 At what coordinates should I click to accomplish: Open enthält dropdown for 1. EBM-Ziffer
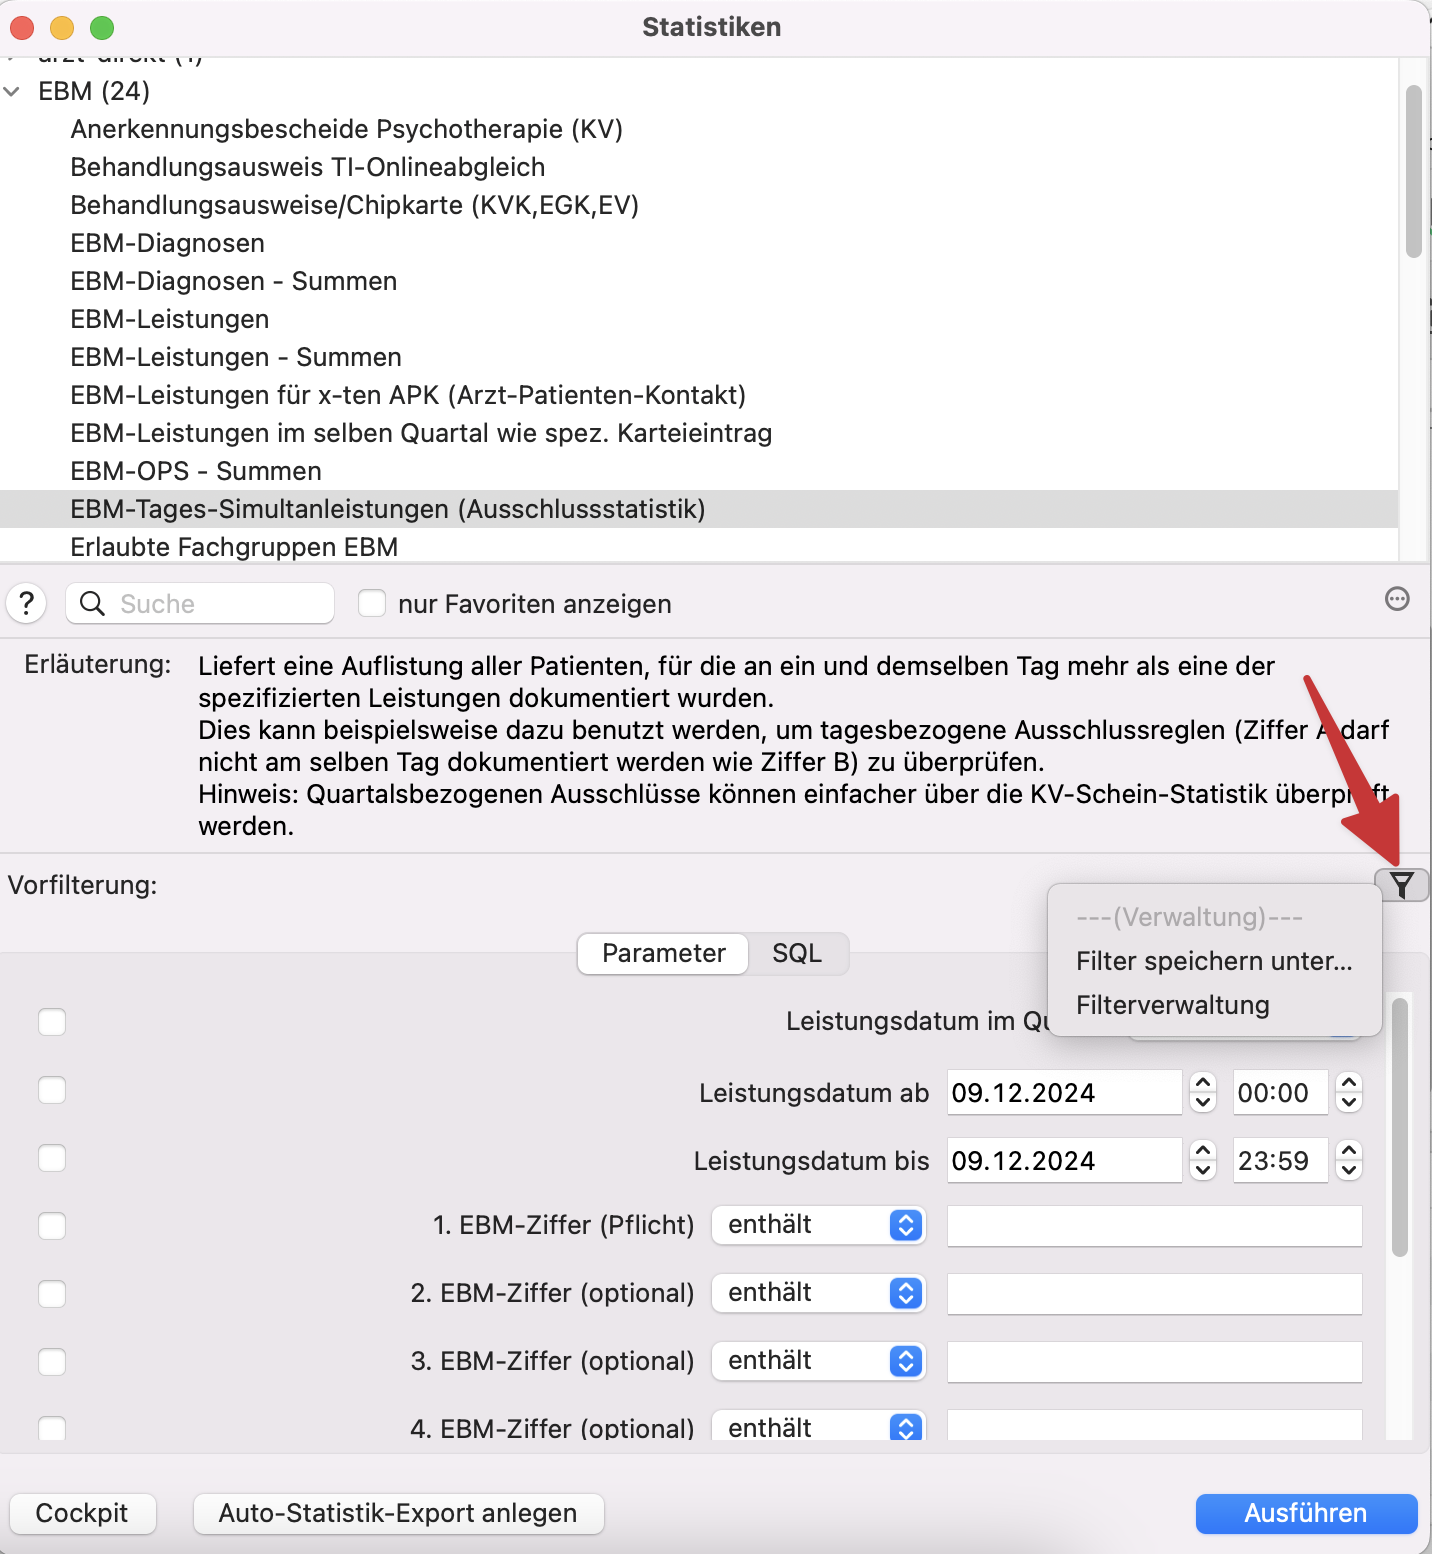819,1225
